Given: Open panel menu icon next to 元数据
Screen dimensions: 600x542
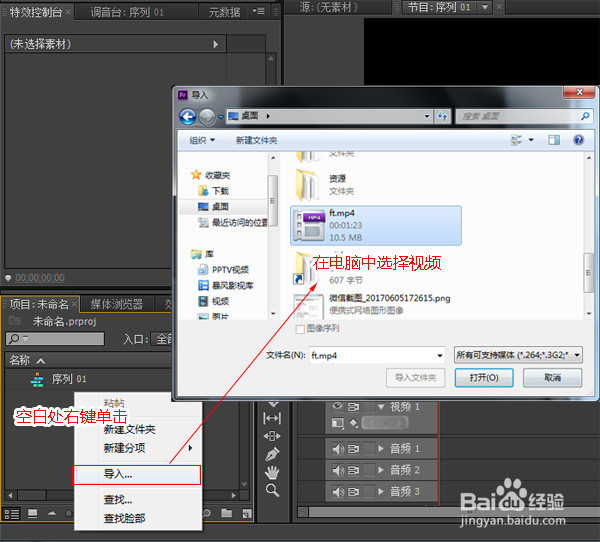Looking at the screenshot, I should [258, 11].
